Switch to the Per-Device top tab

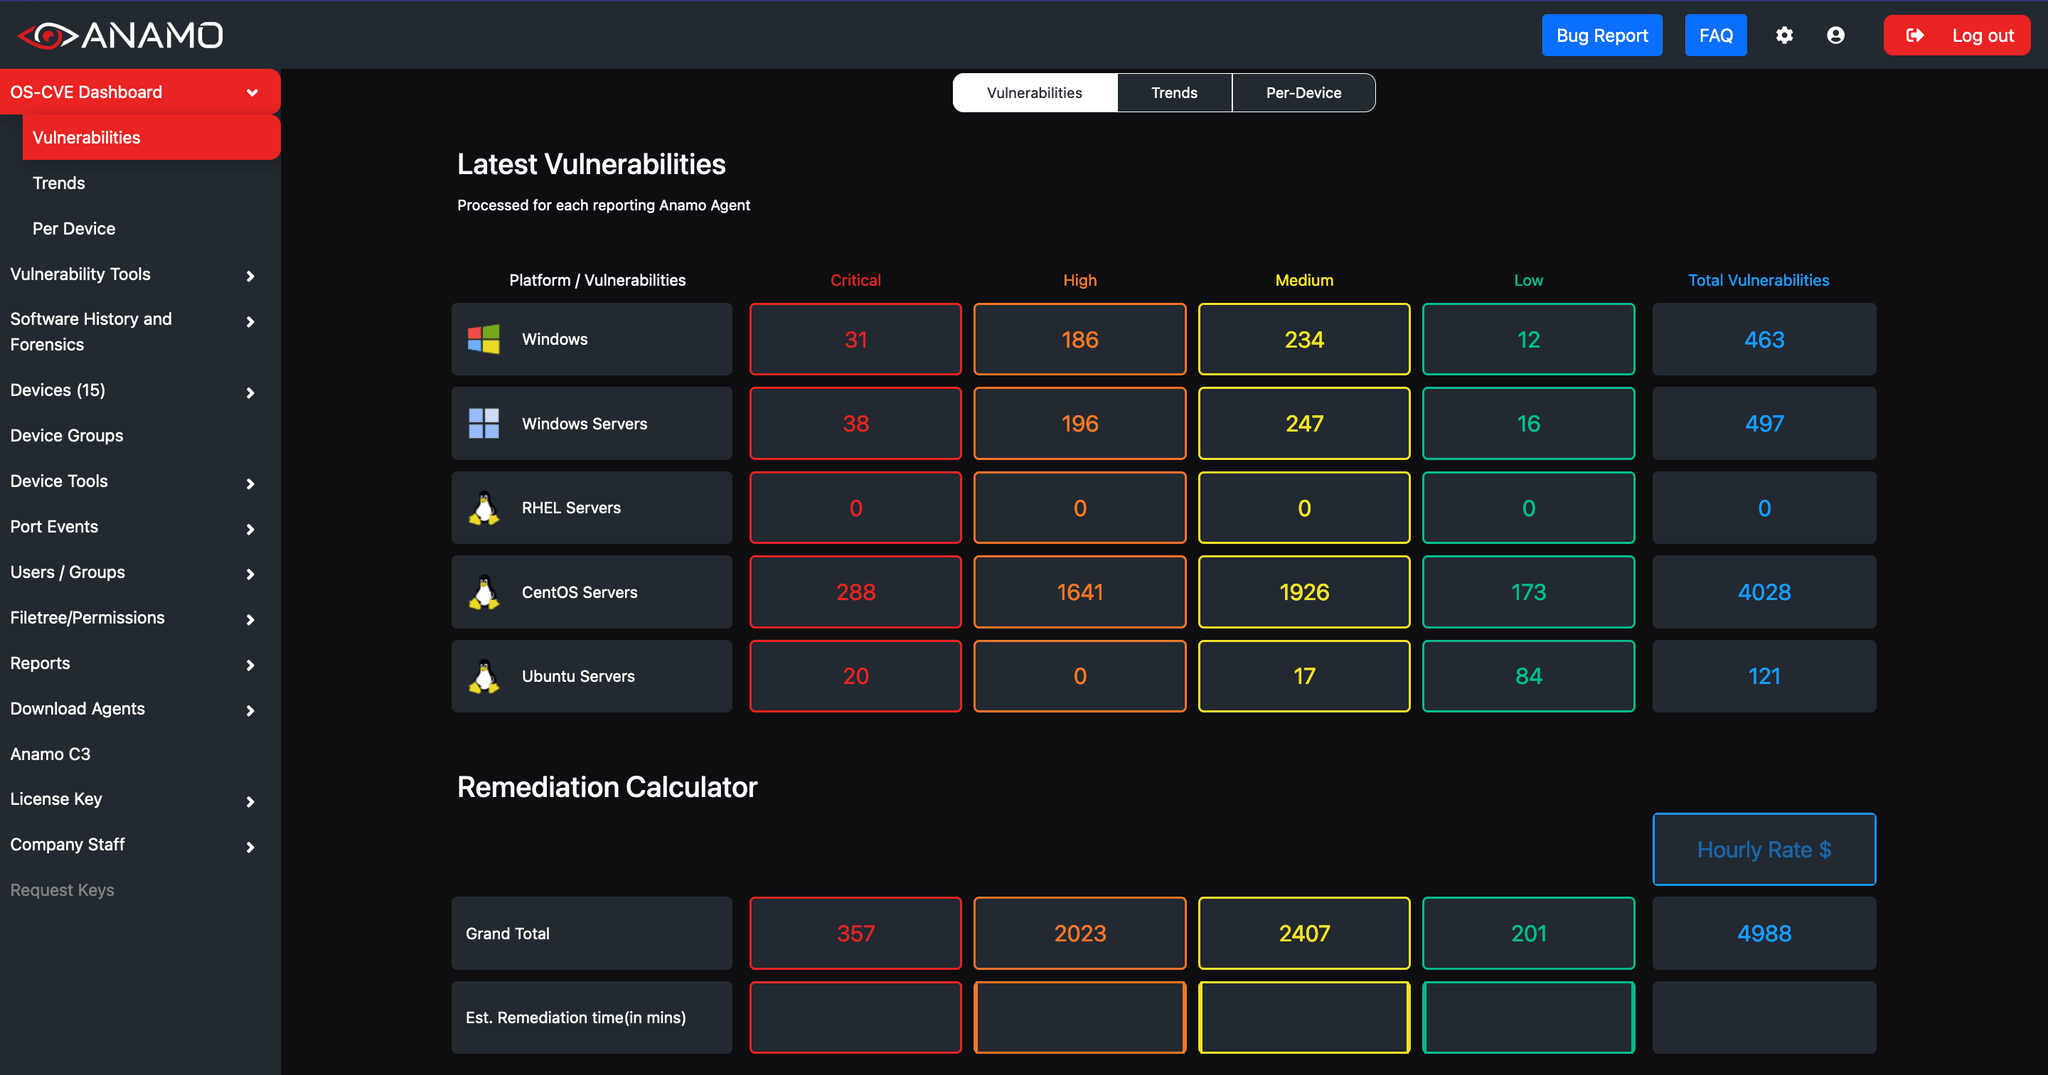(x=1303, y=92)
